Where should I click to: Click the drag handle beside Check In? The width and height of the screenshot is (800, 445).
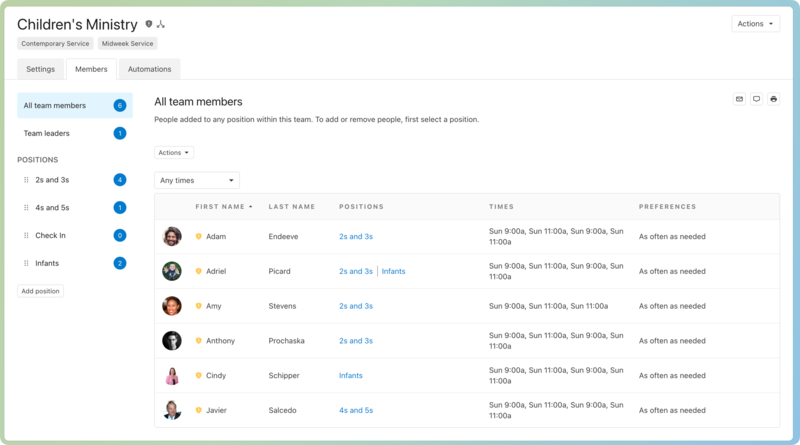click(x=26, y=236)
